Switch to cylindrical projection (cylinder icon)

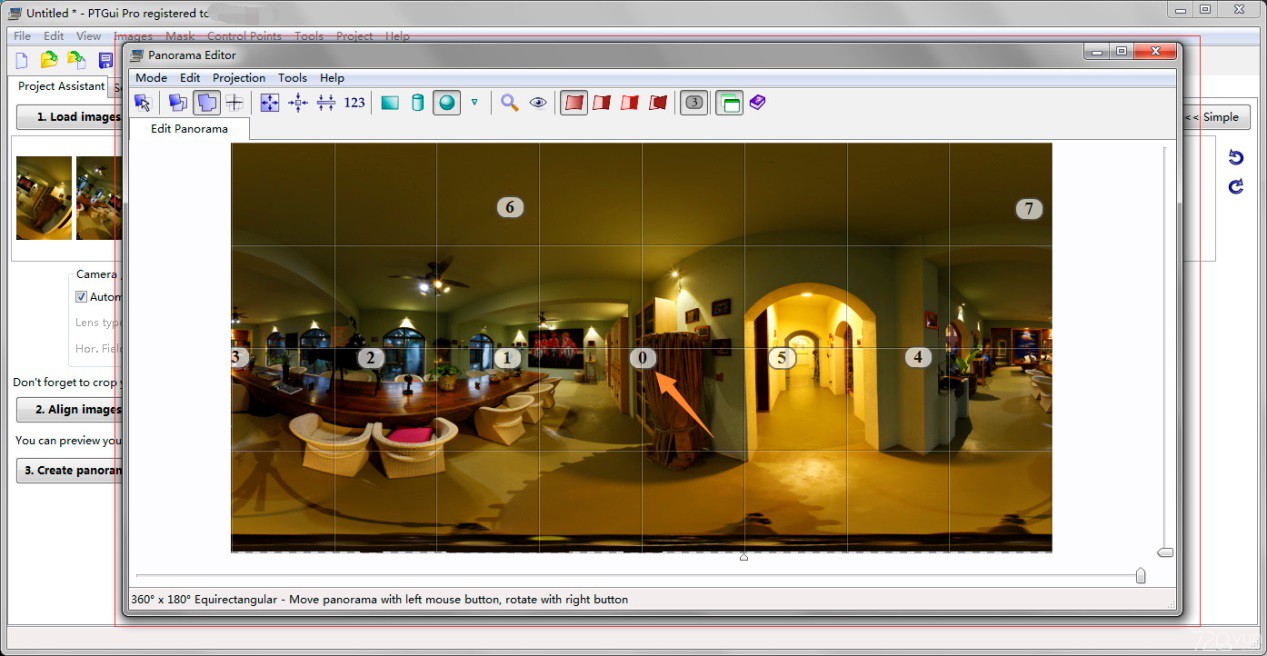tap(417, 102)
